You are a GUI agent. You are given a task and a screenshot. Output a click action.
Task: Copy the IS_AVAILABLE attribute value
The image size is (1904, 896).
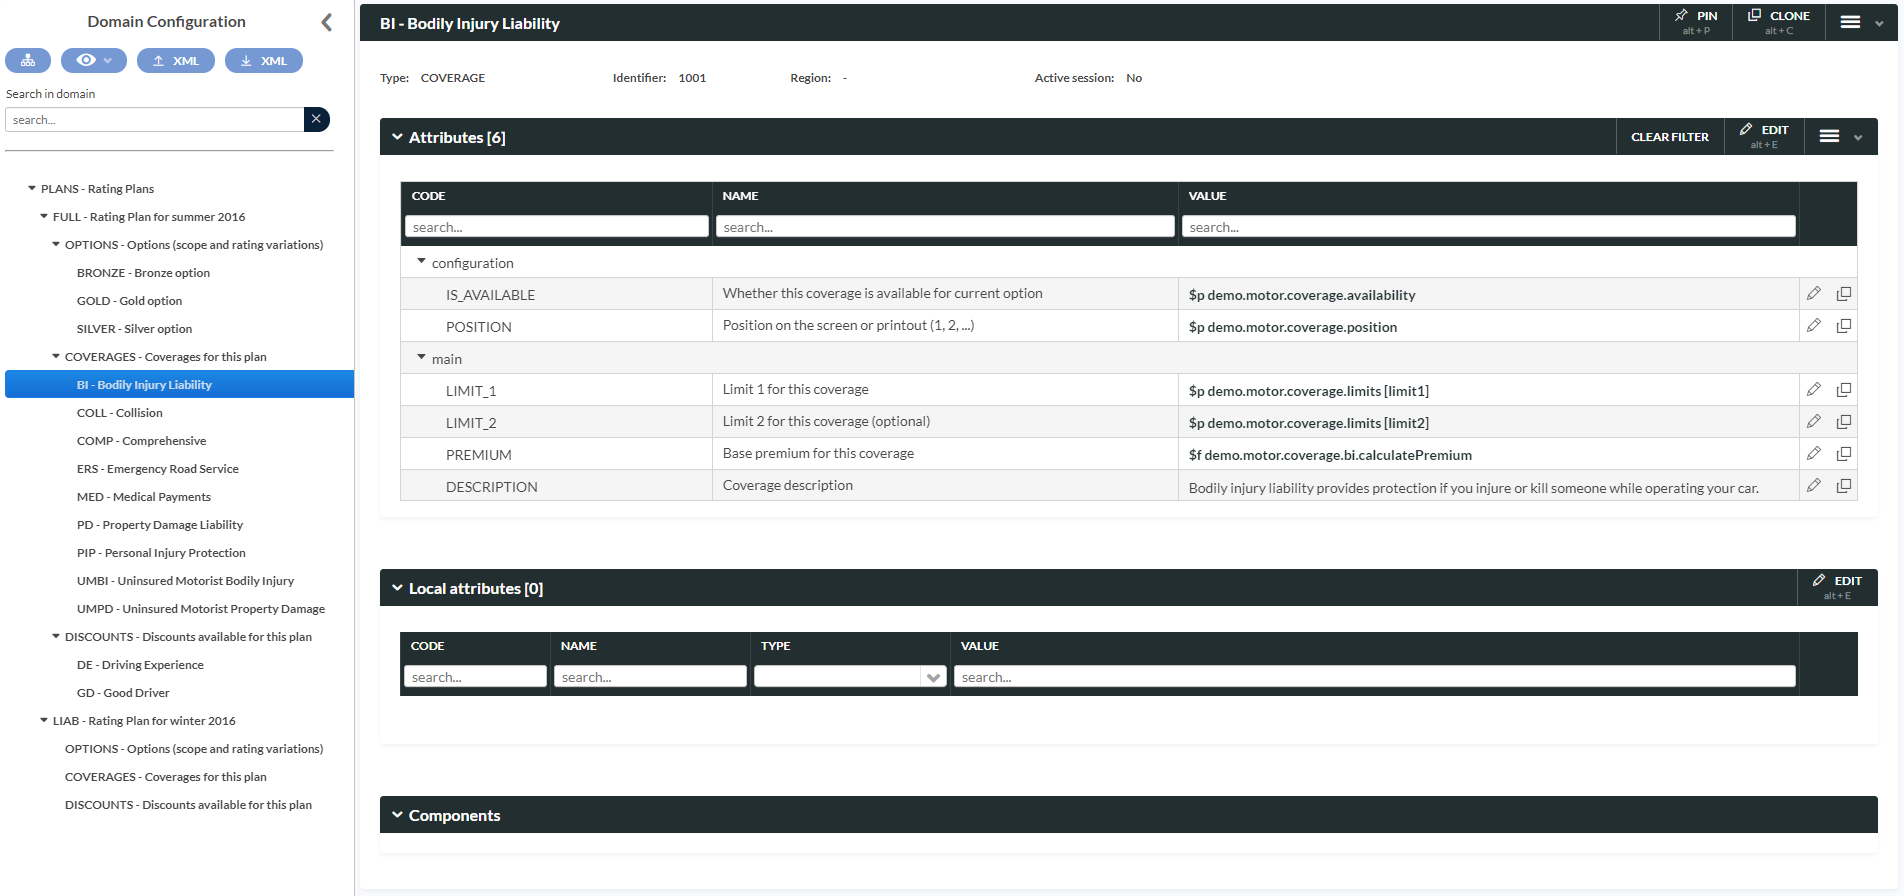coord(1844,294)
